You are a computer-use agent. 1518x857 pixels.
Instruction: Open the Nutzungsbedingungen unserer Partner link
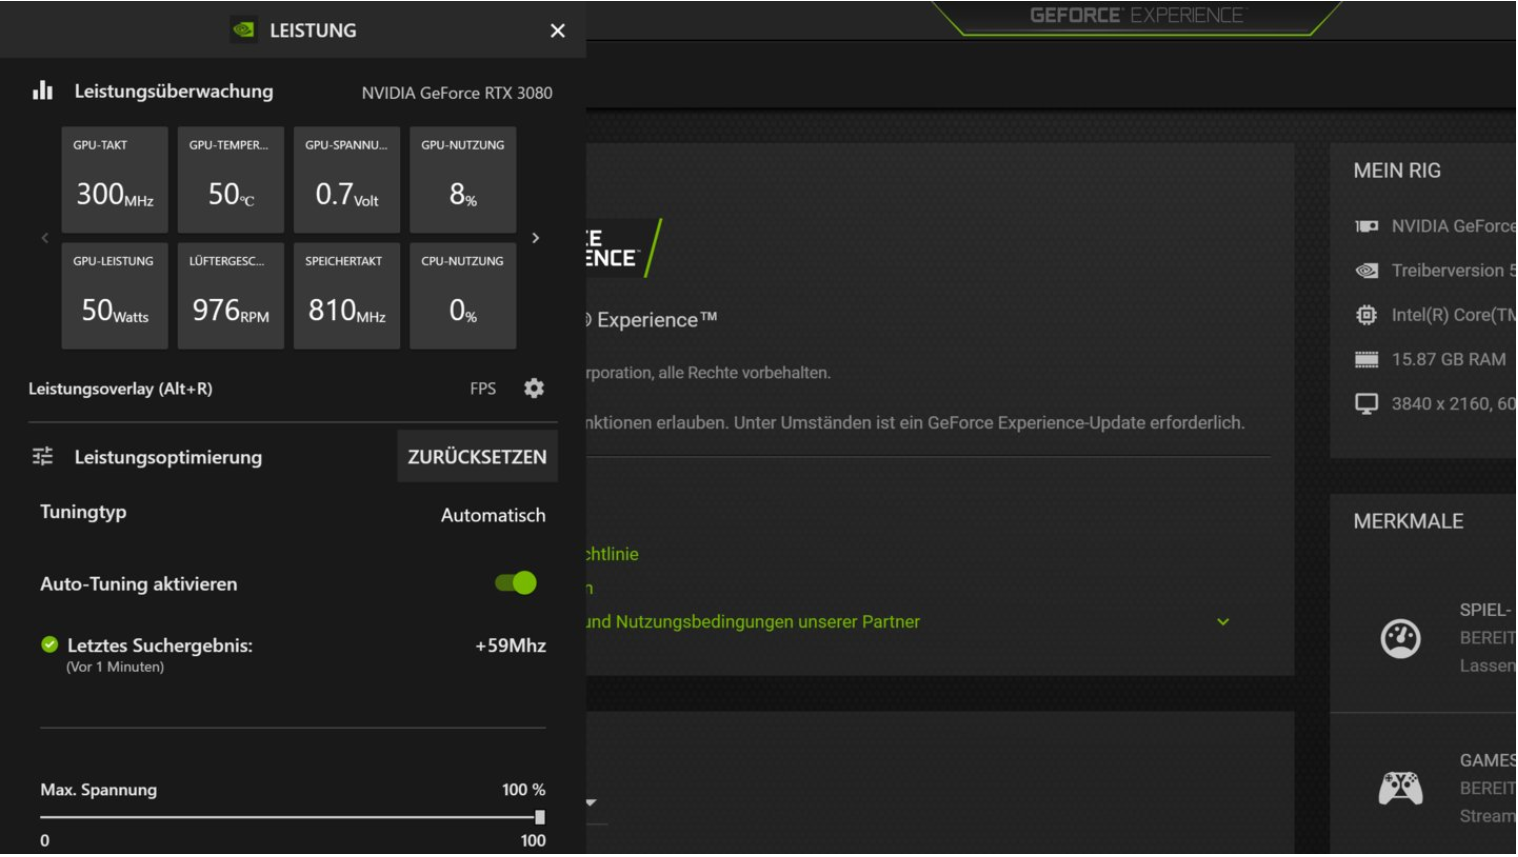(x=752, y=622)
